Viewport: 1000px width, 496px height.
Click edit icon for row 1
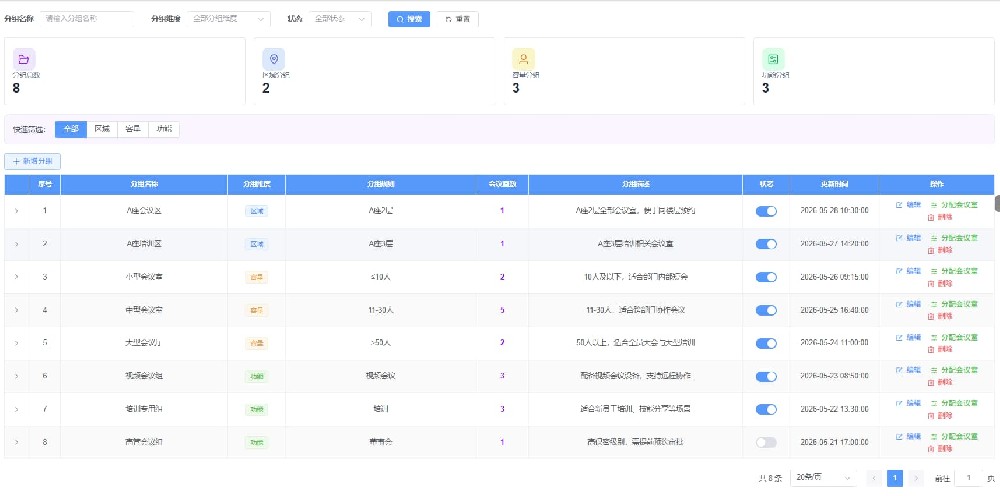click(x=899, y=205)
